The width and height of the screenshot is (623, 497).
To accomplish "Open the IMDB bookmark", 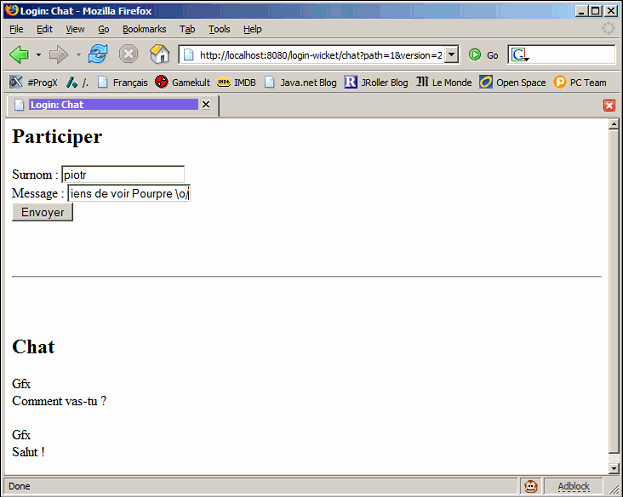I will (236, 82).
